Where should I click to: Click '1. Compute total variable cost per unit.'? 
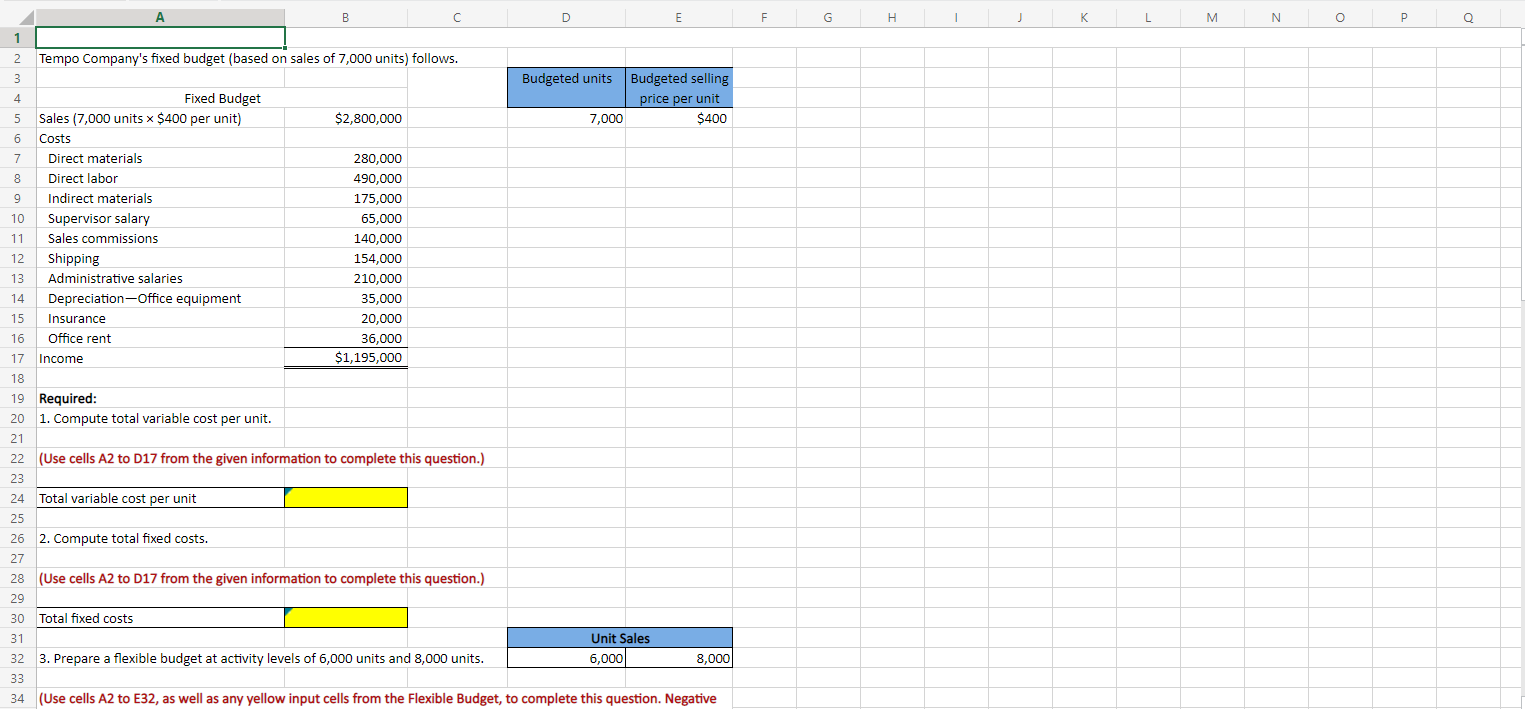pyautogui.click(x=155, y=418)
